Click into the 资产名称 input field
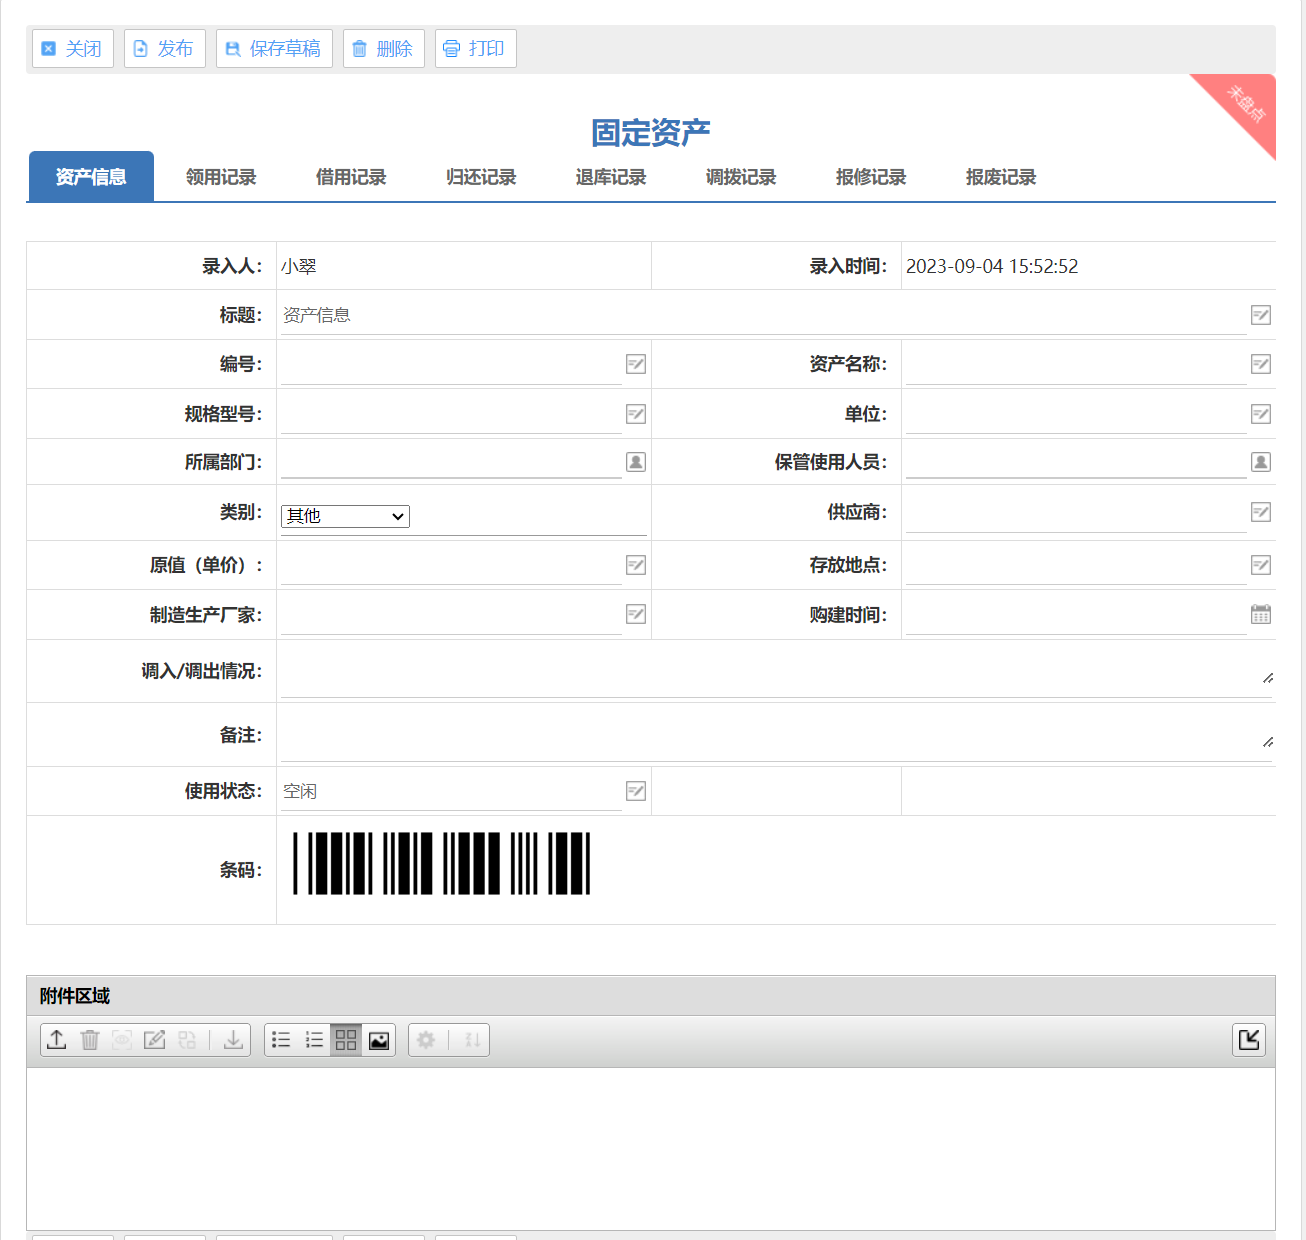 click(1075, 365)
